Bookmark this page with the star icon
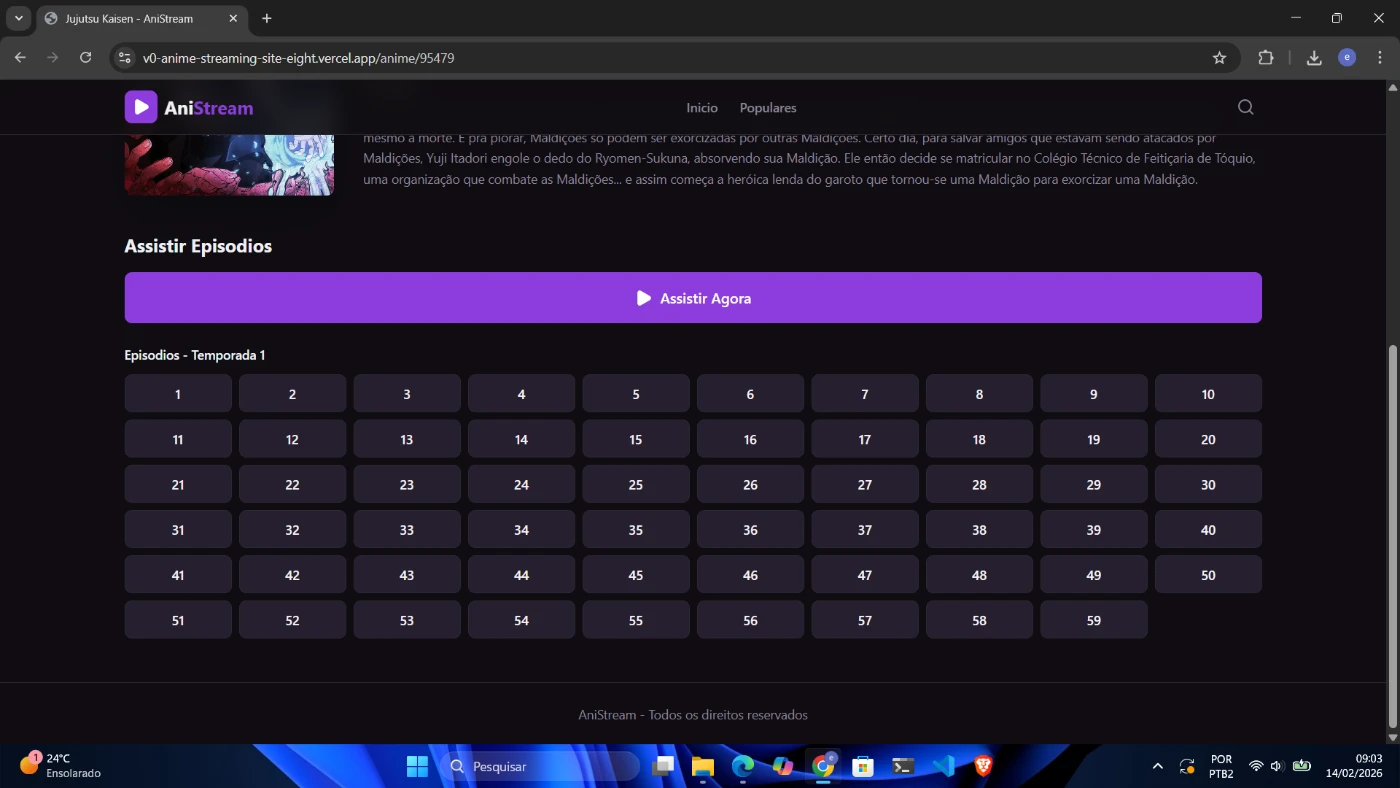 [1219, 58]
